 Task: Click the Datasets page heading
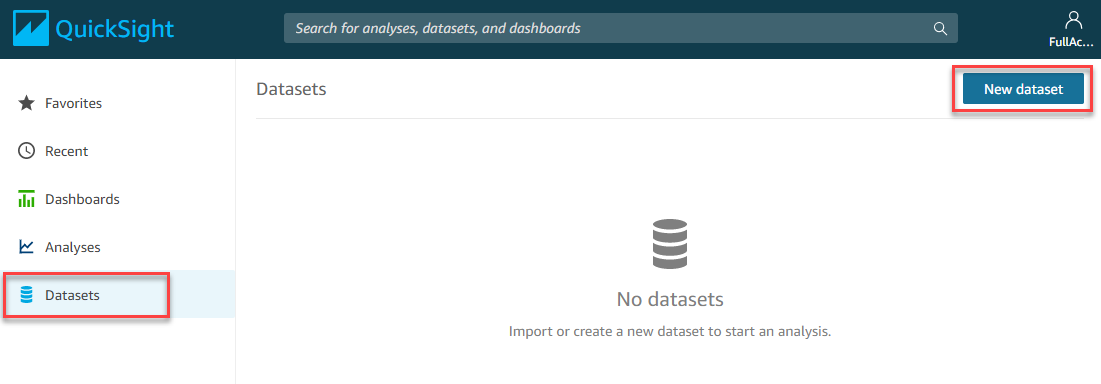(291, 89)
